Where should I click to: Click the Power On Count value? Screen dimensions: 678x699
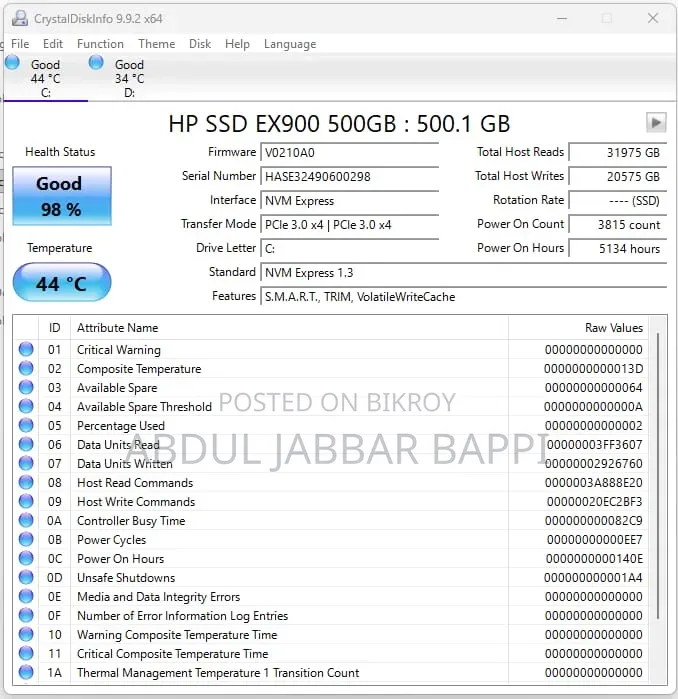[618, 225]
